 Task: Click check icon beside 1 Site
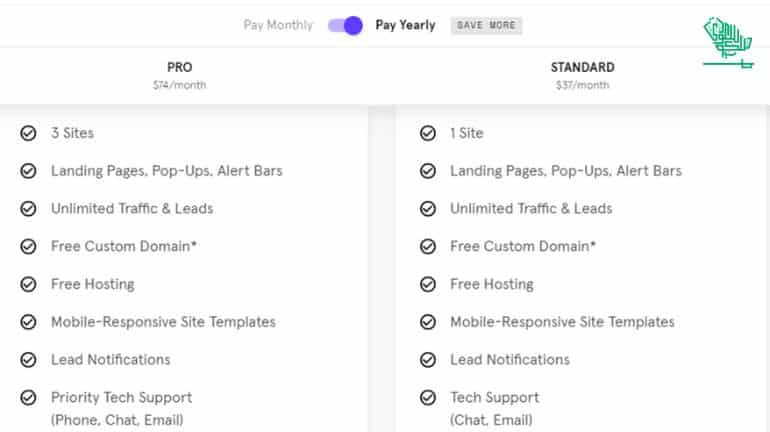click(428, 133)
